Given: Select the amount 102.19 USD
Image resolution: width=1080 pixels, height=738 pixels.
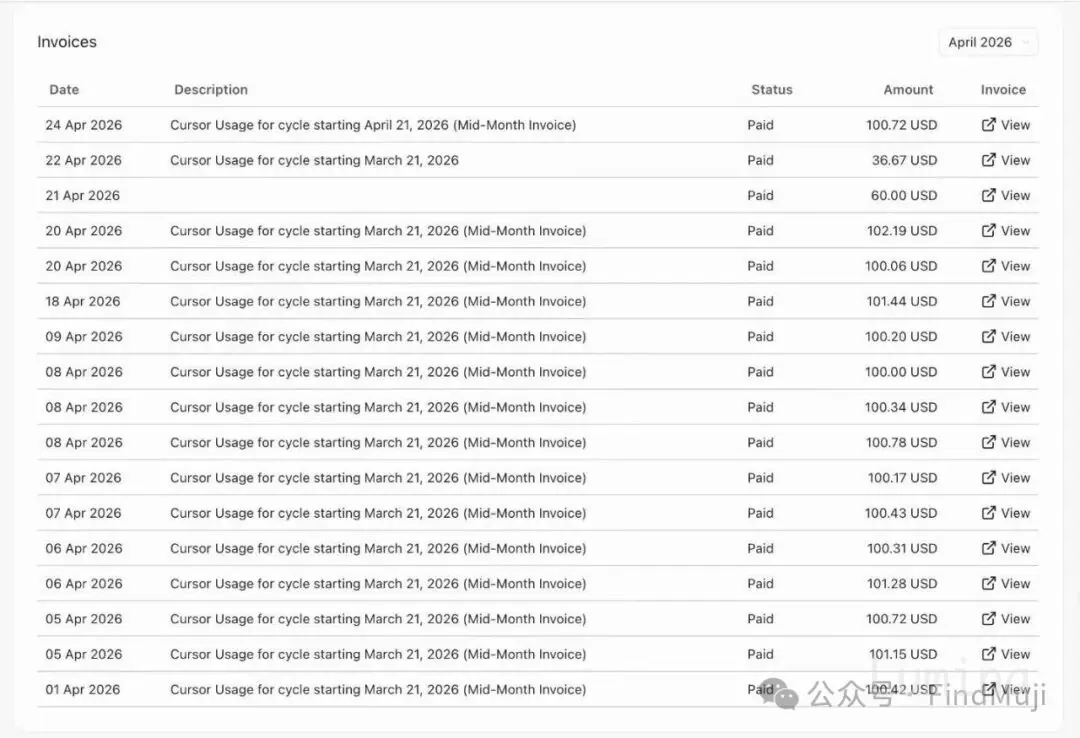Looking at the screenshot, I should [902, 230].
